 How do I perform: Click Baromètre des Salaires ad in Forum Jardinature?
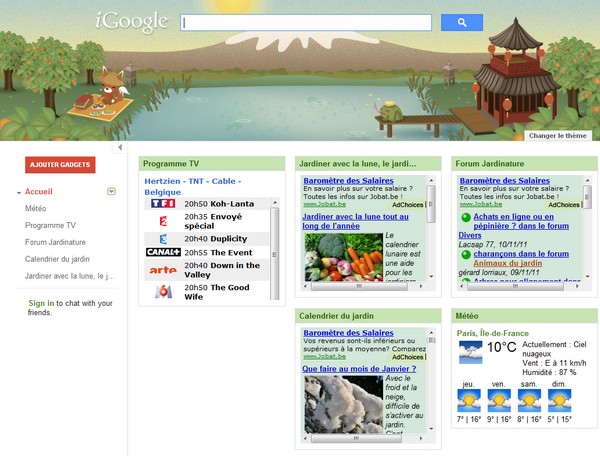[x=504, y=181]
